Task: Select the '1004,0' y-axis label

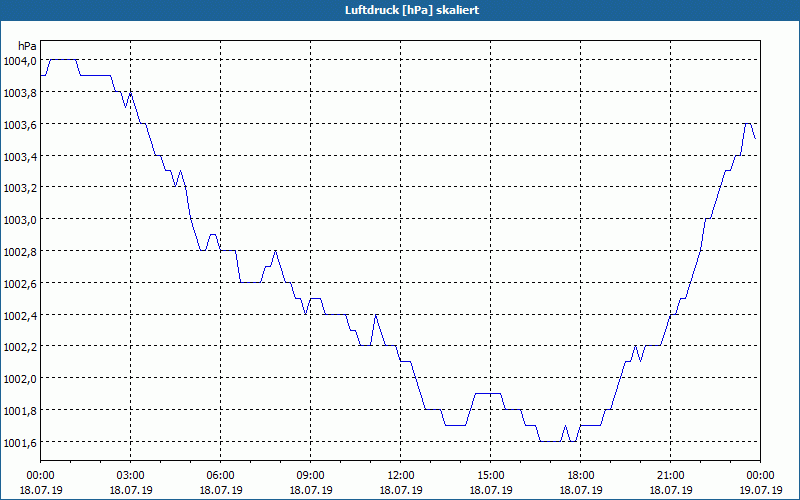Action: (x=19, y=61)
